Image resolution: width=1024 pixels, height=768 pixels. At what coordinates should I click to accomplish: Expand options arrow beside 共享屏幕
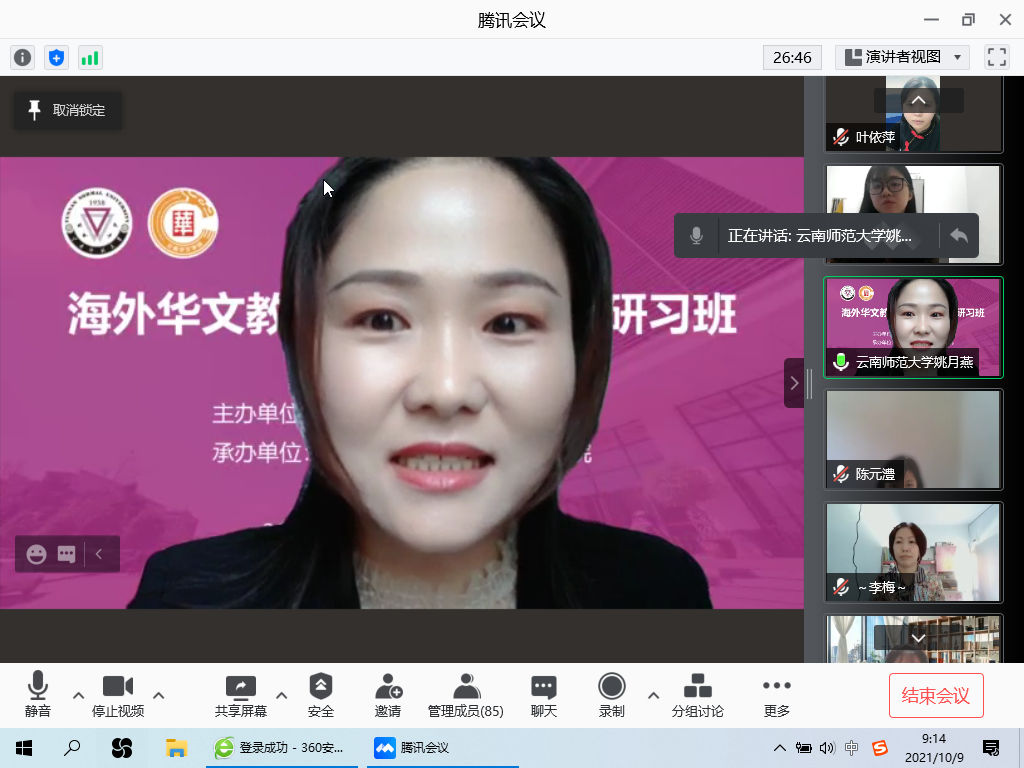pyautogui.click(x=281, y=695)
